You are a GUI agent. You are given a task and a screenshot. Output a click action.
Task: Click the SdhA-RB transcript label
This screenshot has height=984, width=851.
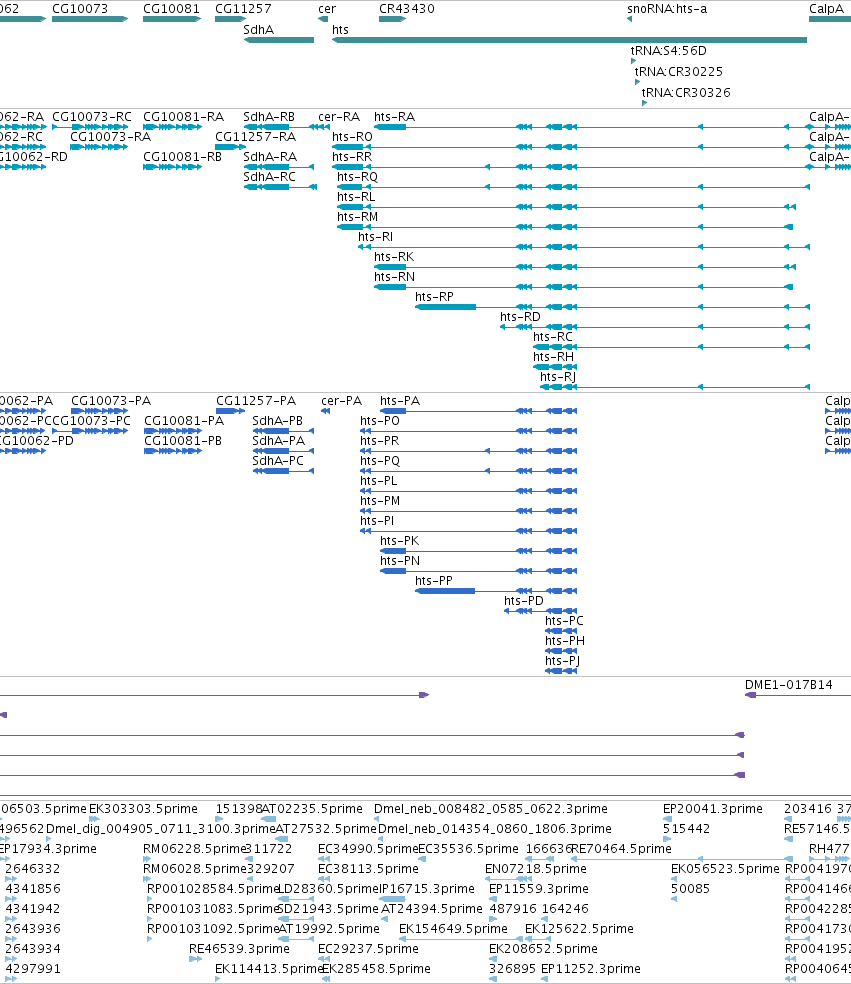tap(269, 117)
